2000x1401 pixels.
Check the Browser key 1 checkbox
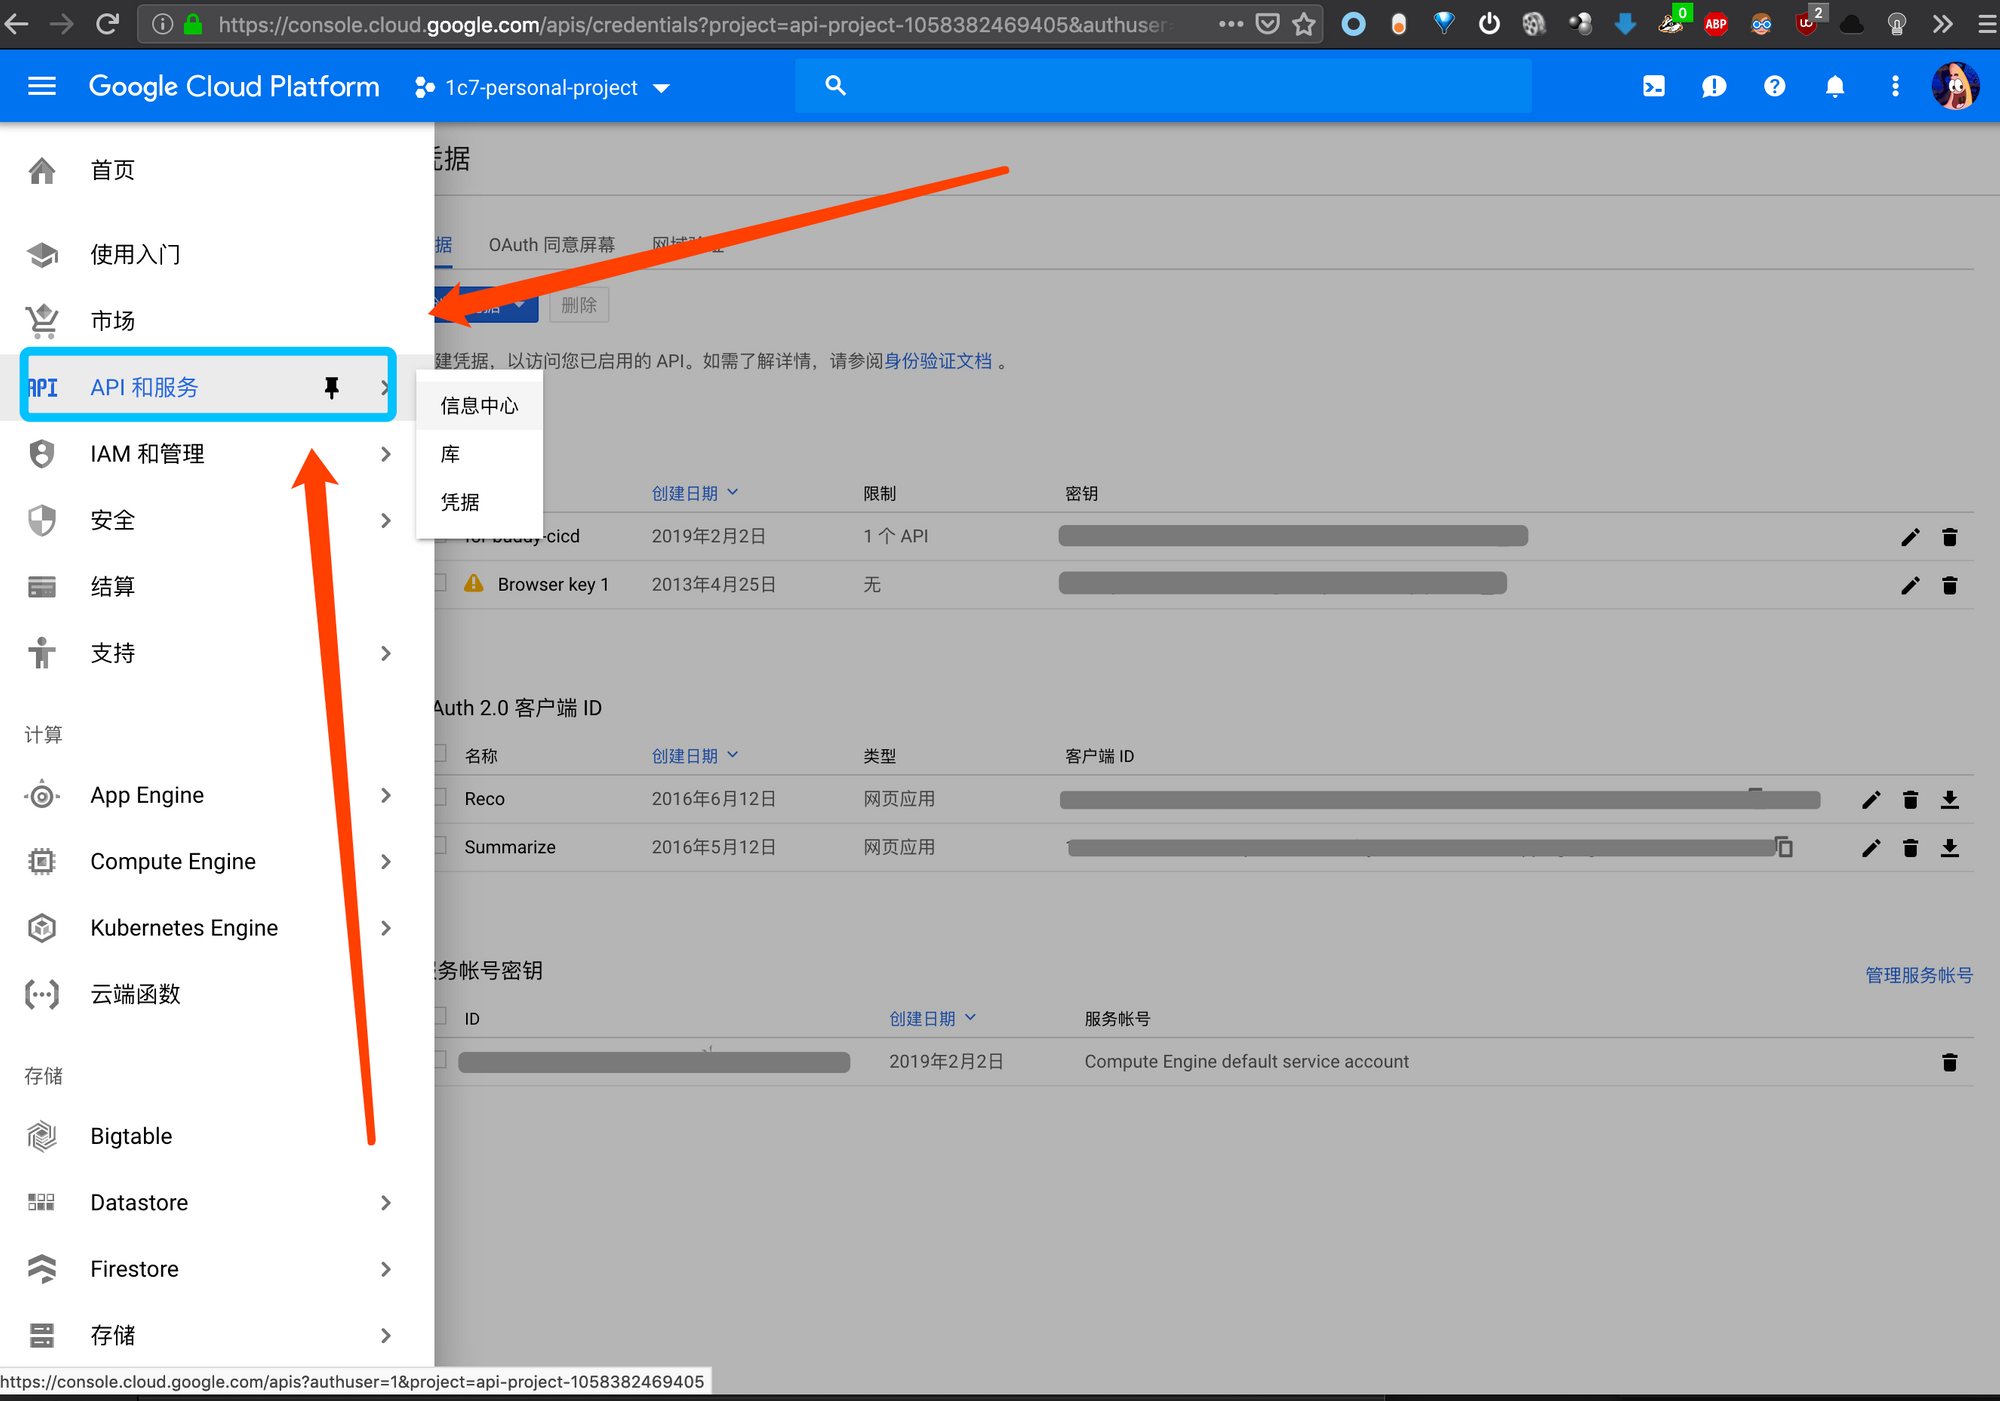coord(440,583)
